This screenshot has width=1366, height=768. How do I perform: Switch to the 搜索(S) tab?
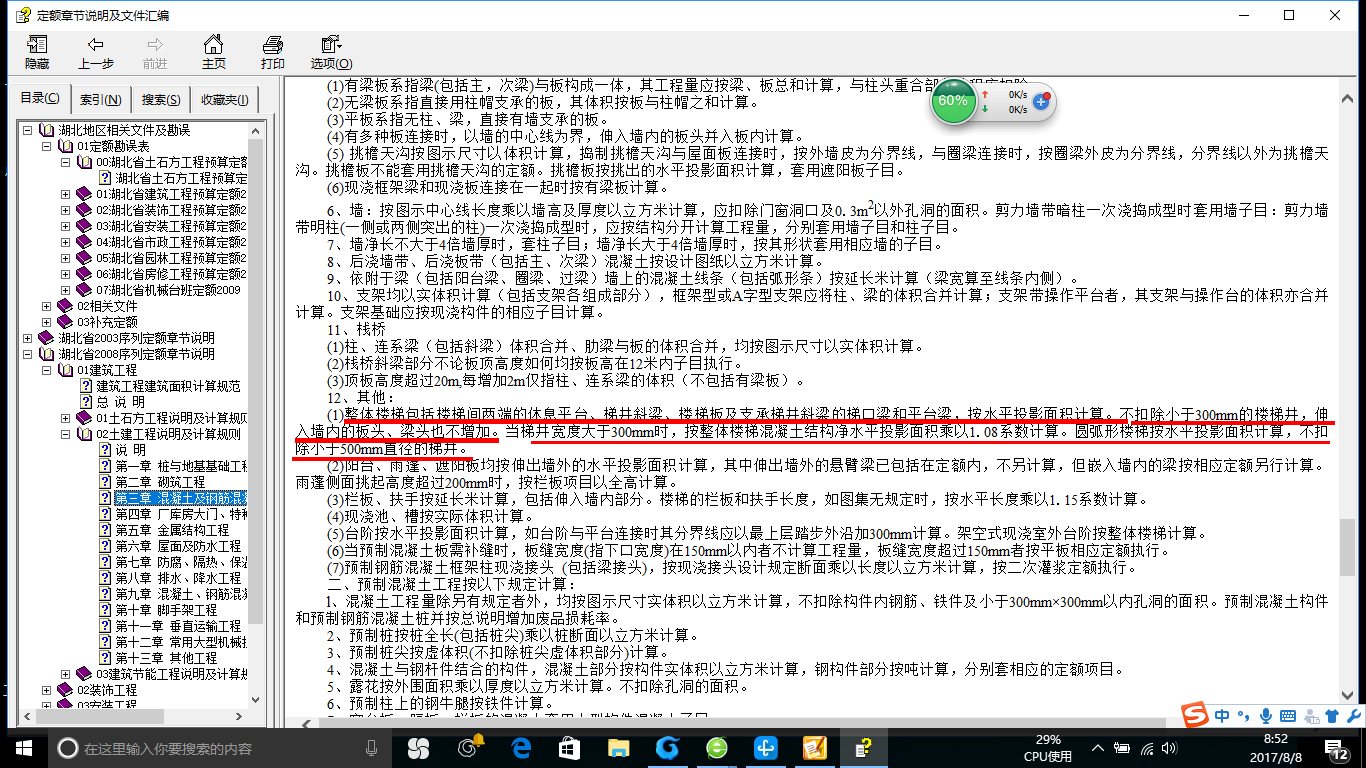point(161,99)
